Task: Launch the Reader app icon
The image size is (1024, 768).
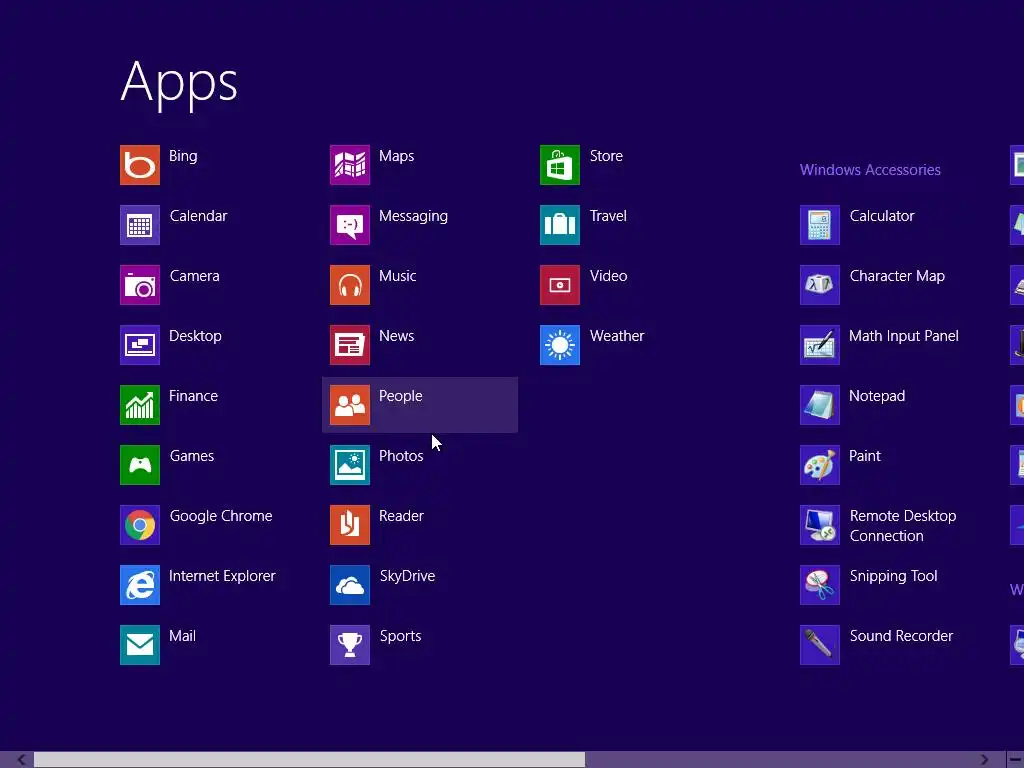Action: [x=350, y=525]
